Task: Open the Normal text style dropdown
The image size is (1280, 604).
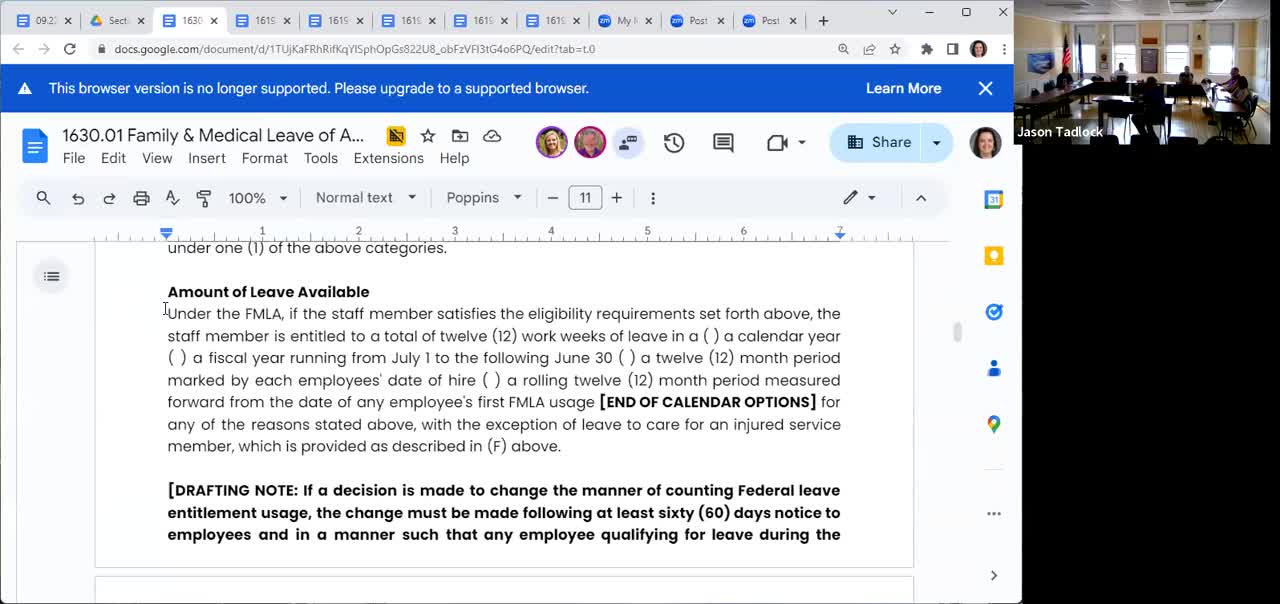Action: pos(365,198)
